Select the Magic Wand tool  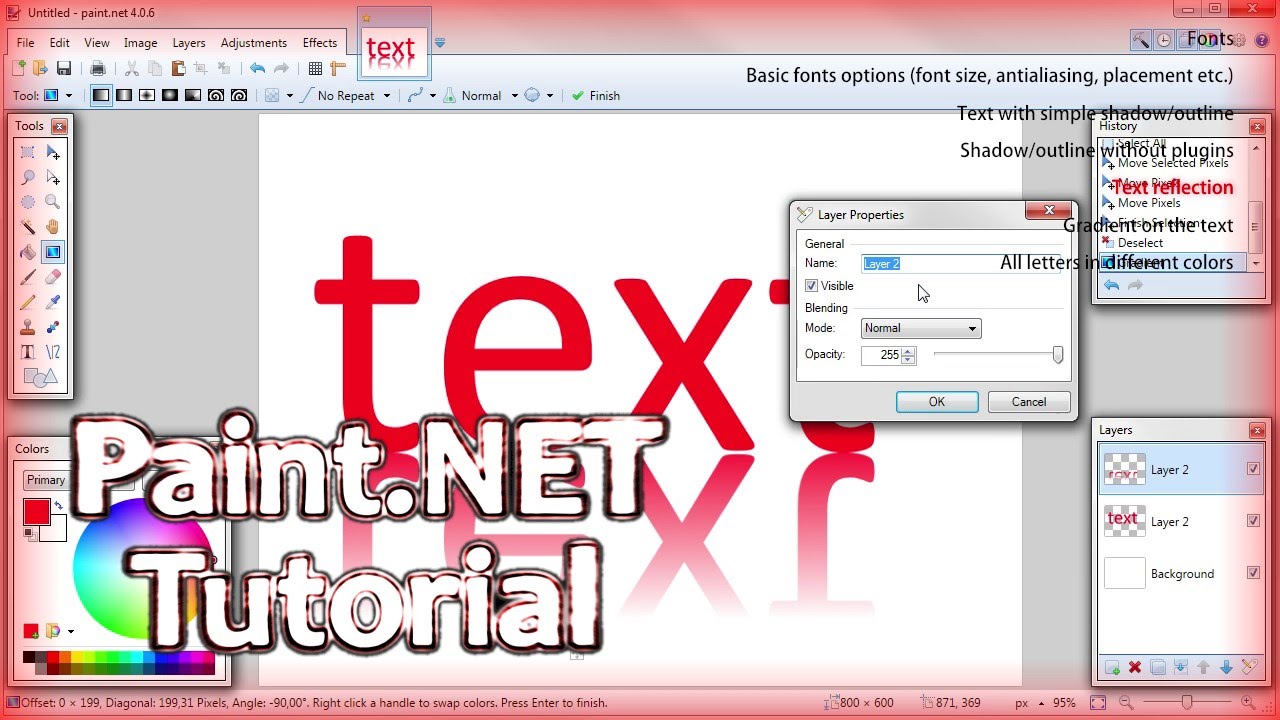coord(28,227)
